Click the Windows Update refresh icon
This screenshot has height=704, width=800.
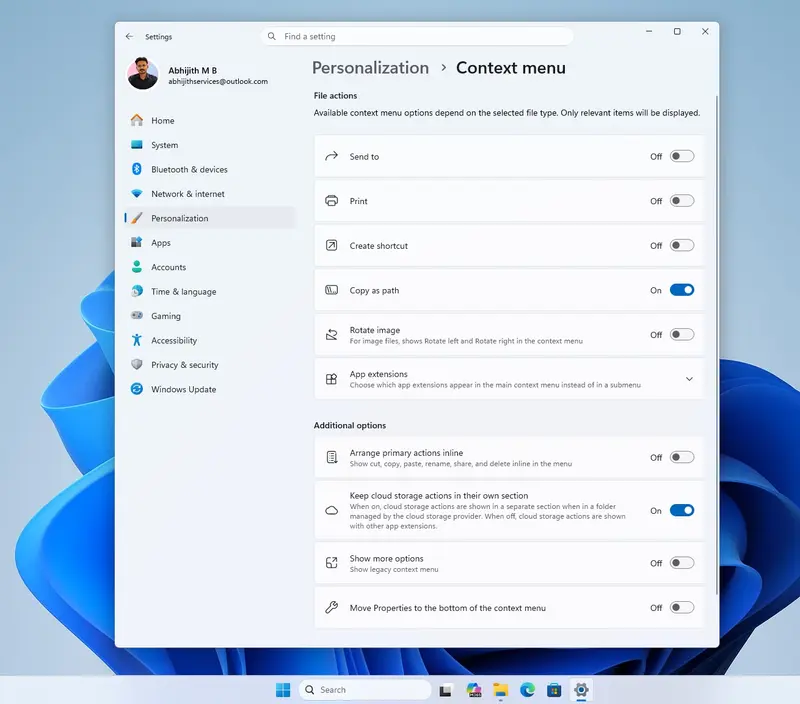click(x=137, y=389)
